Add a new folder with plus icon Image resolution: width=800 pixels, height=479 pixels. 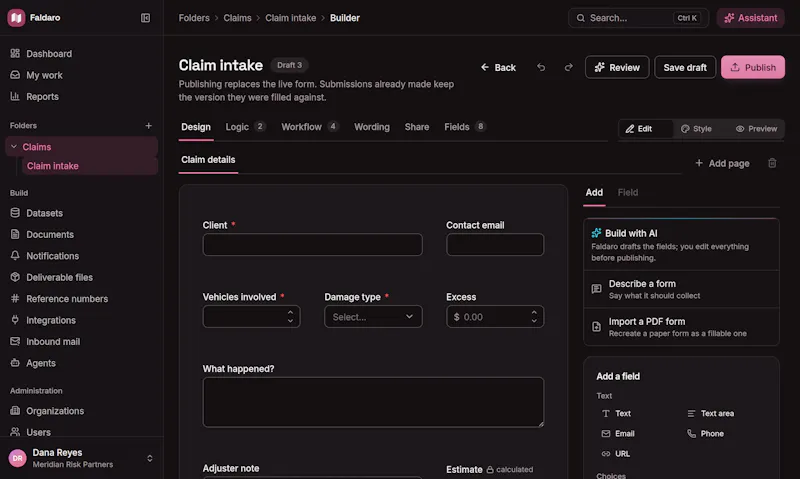pyautogui.click(x=148, y=125)
